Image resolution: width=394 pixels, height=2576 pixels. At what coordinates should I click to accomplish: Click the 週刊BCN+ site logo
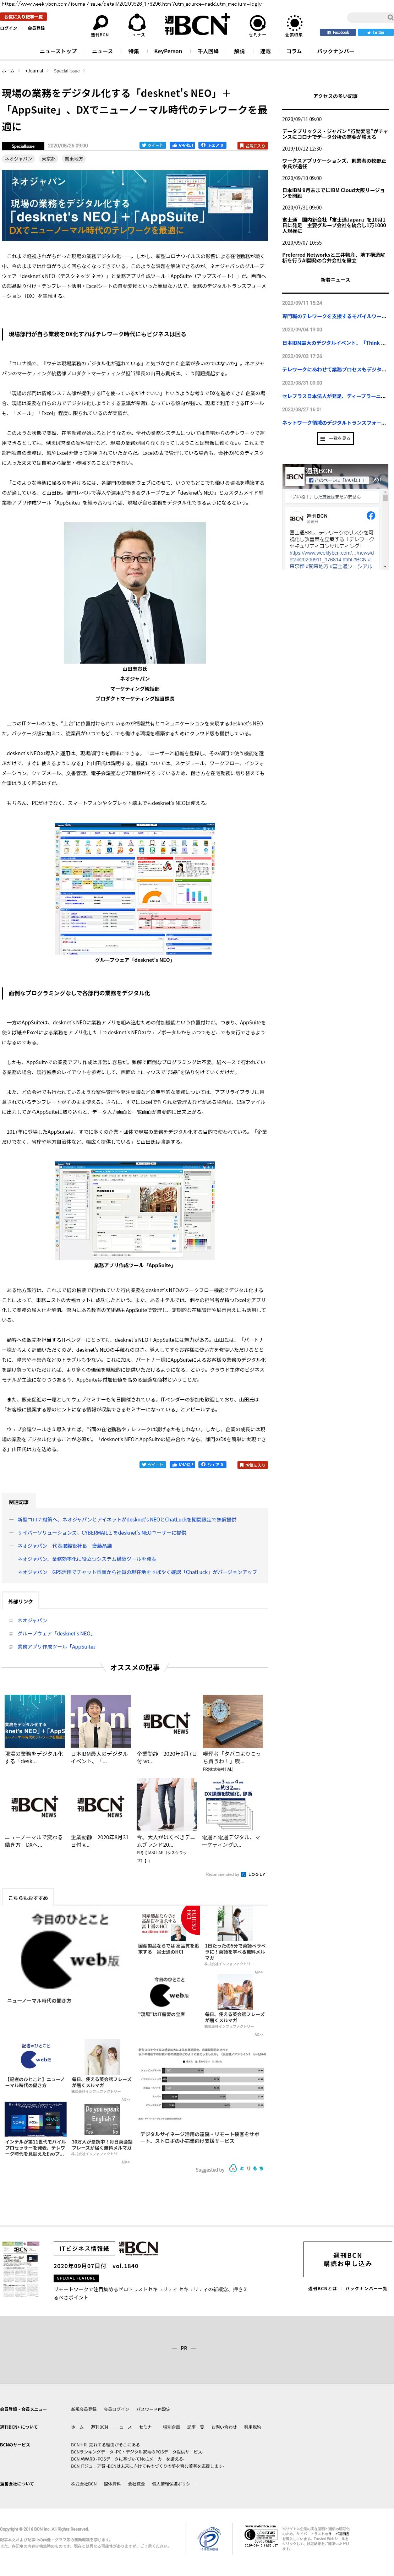[197, 24]
